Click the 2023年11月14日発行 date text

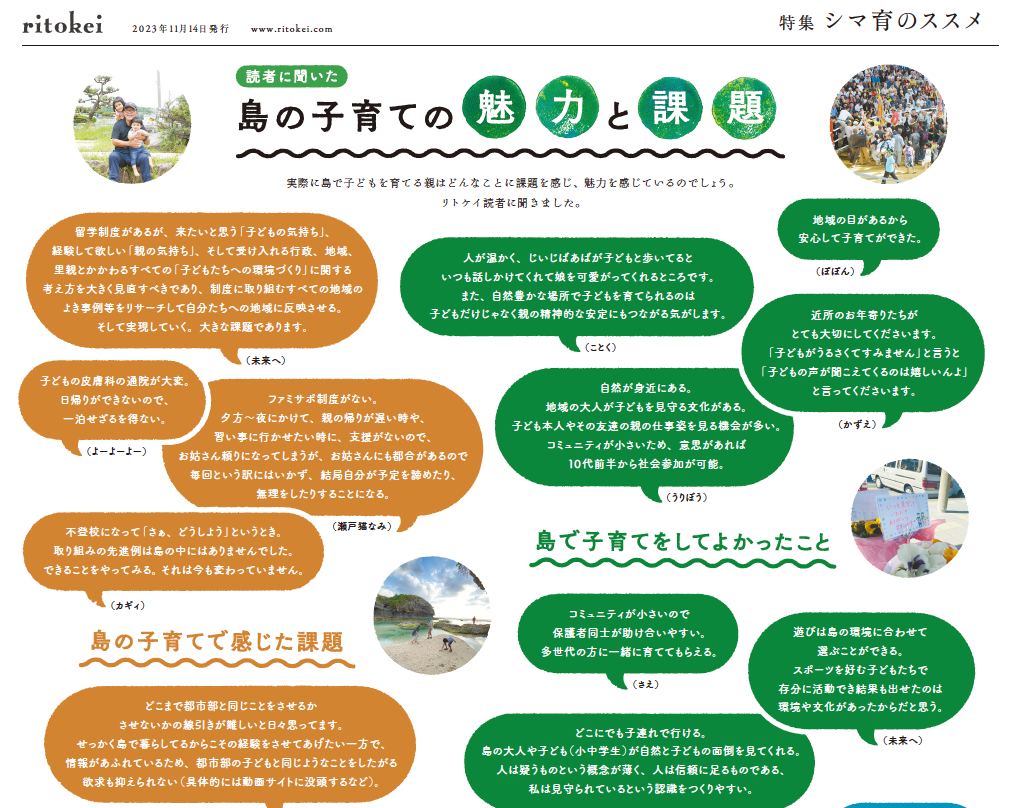tap(180, 29)
